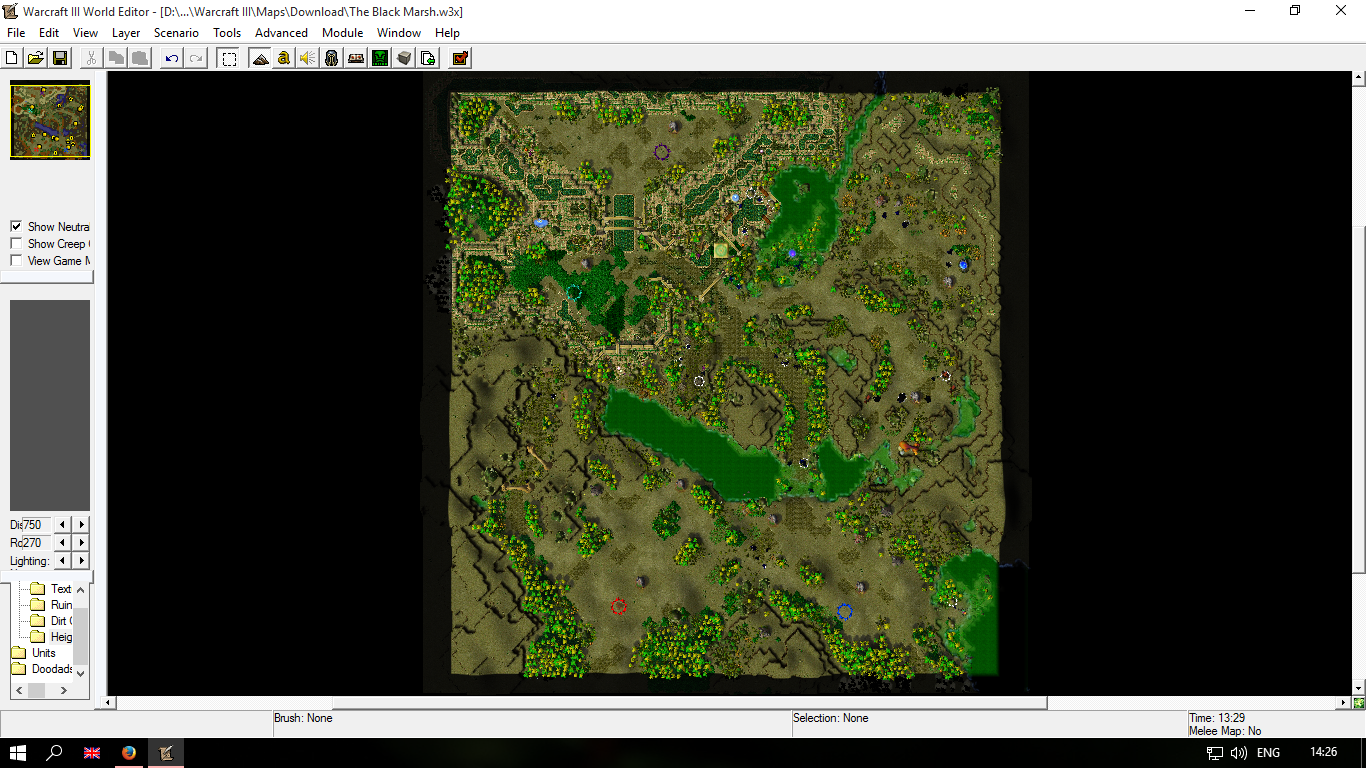Viewport: 1366px width, 768px height.
Task: Open Firefox from the taskbar
Action: tap(128, 753)
